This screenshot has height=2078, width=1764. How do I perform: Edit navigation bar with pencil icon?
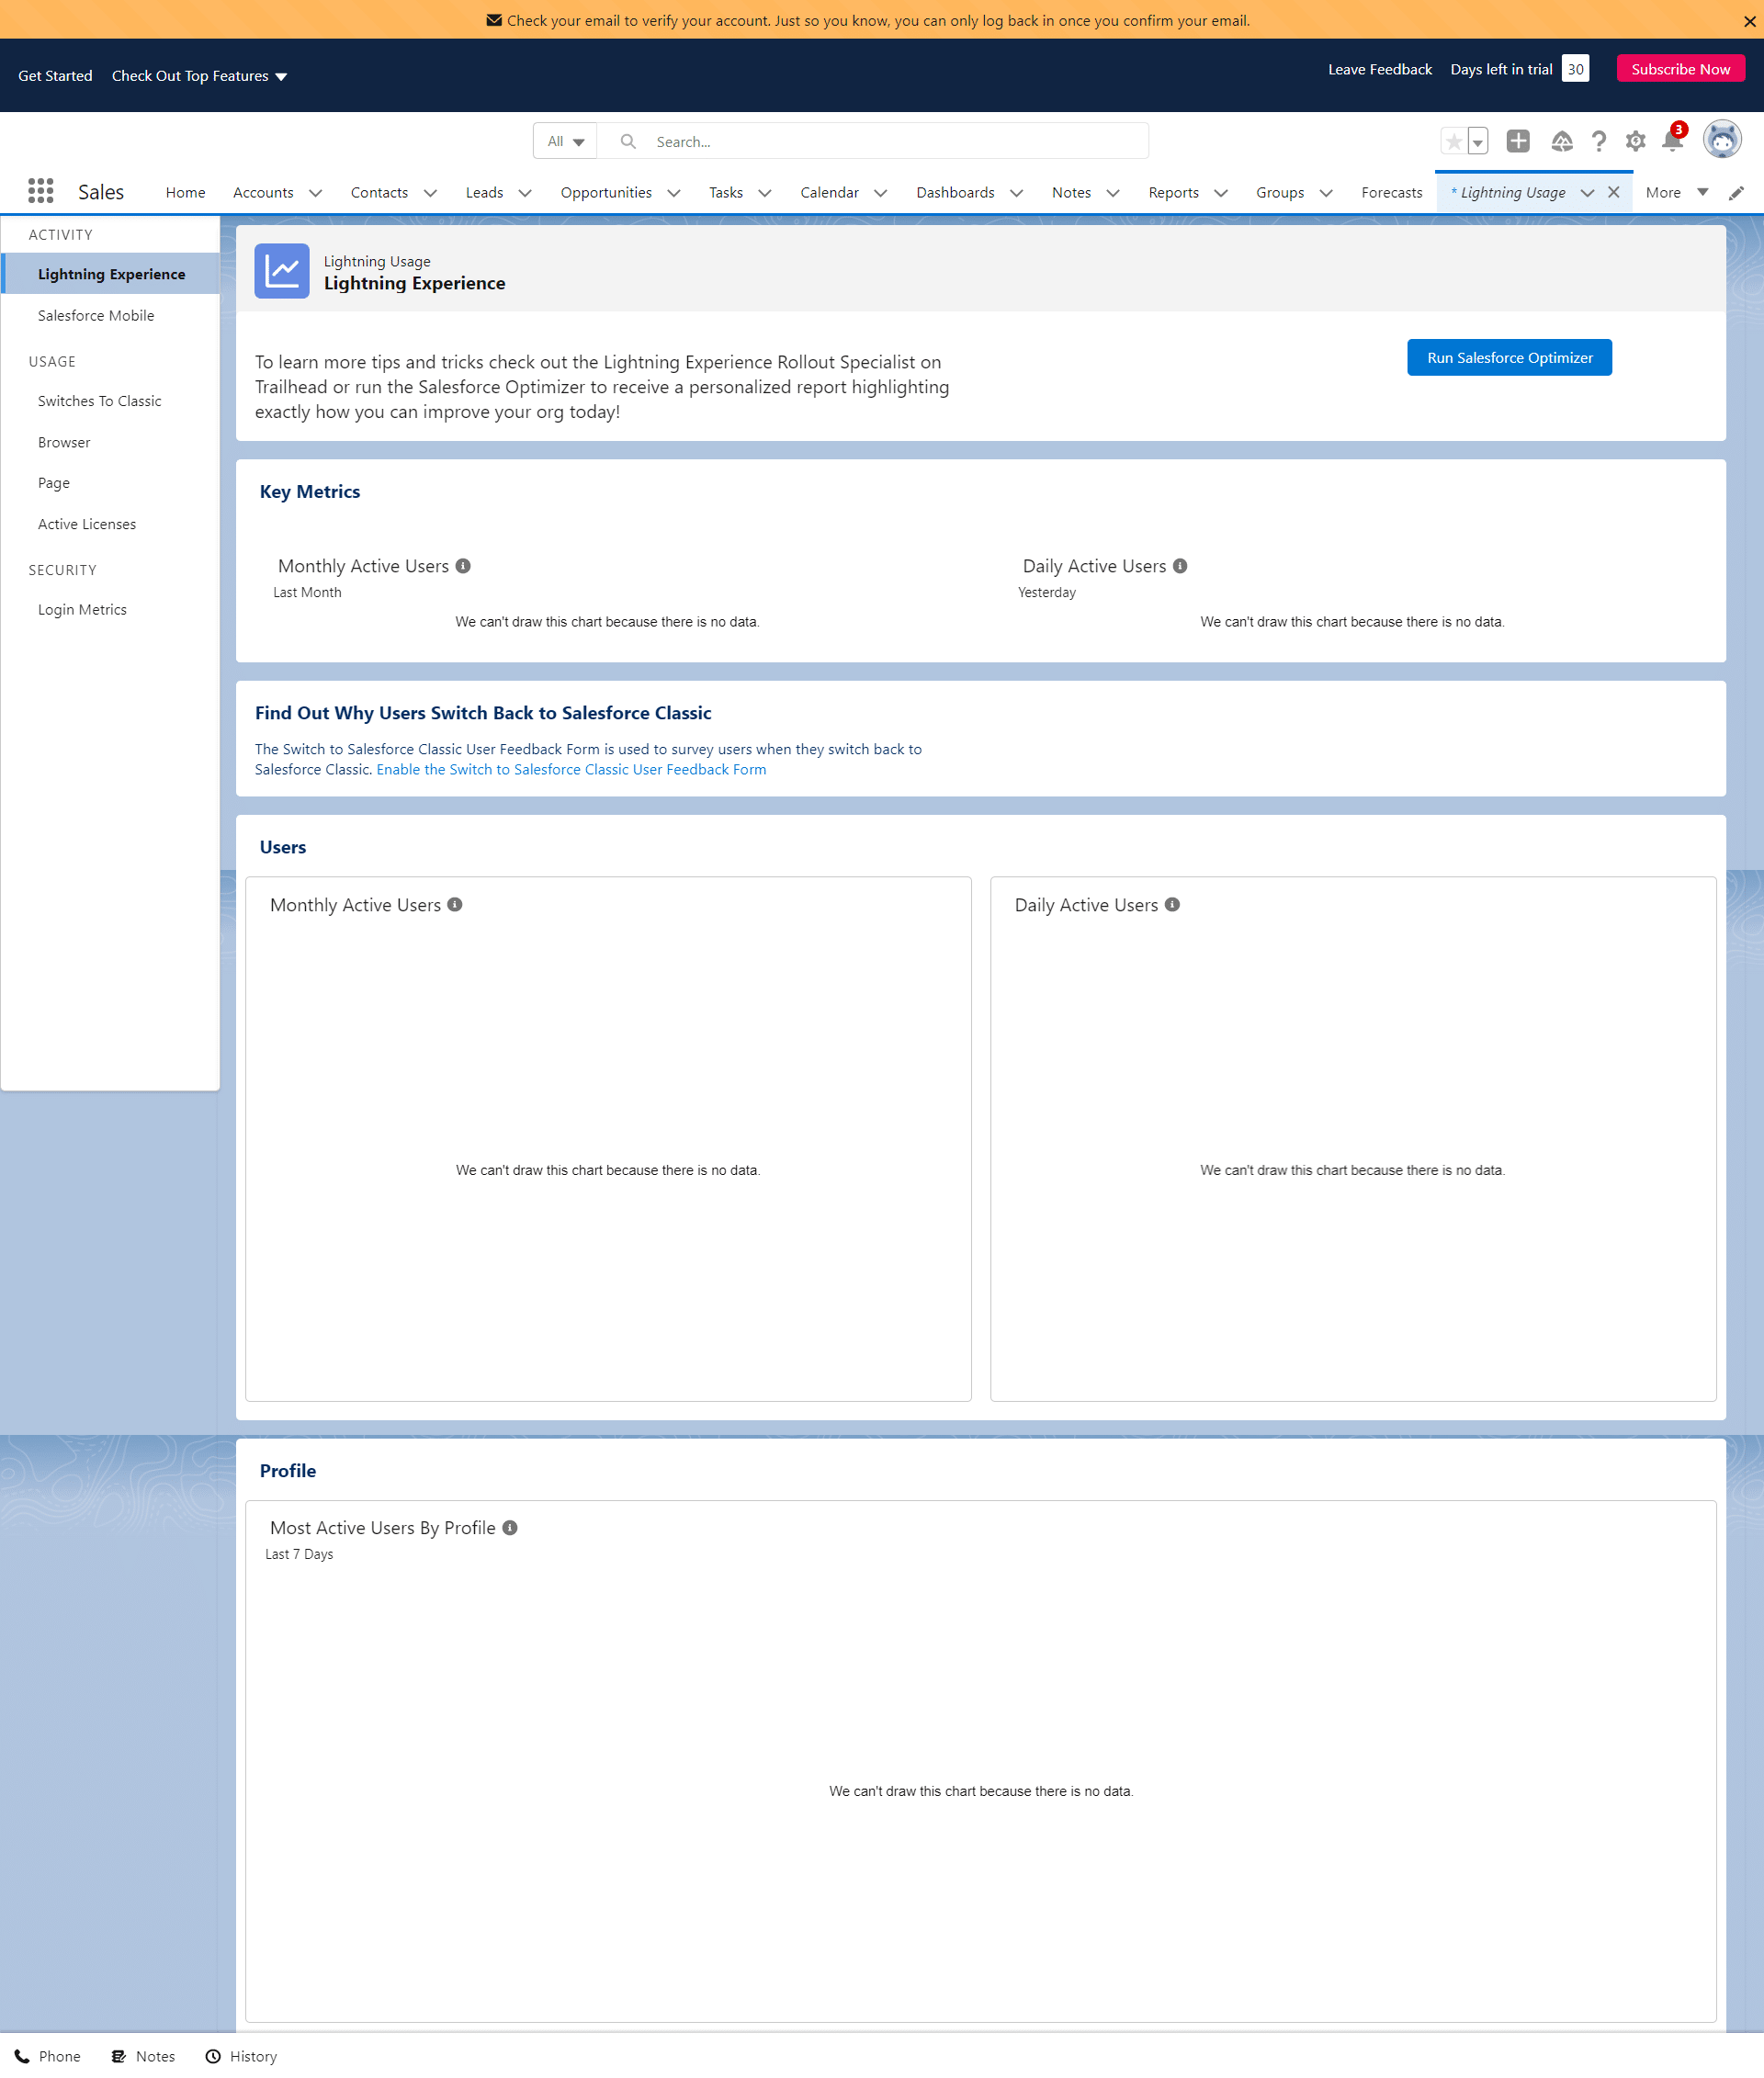click(x=1736, y=193)
